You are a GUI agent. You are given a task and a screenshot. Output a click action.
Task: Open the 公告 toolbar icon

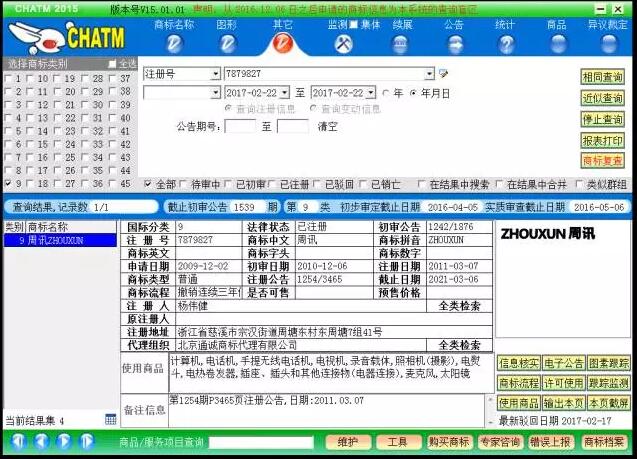coord(453,43)
